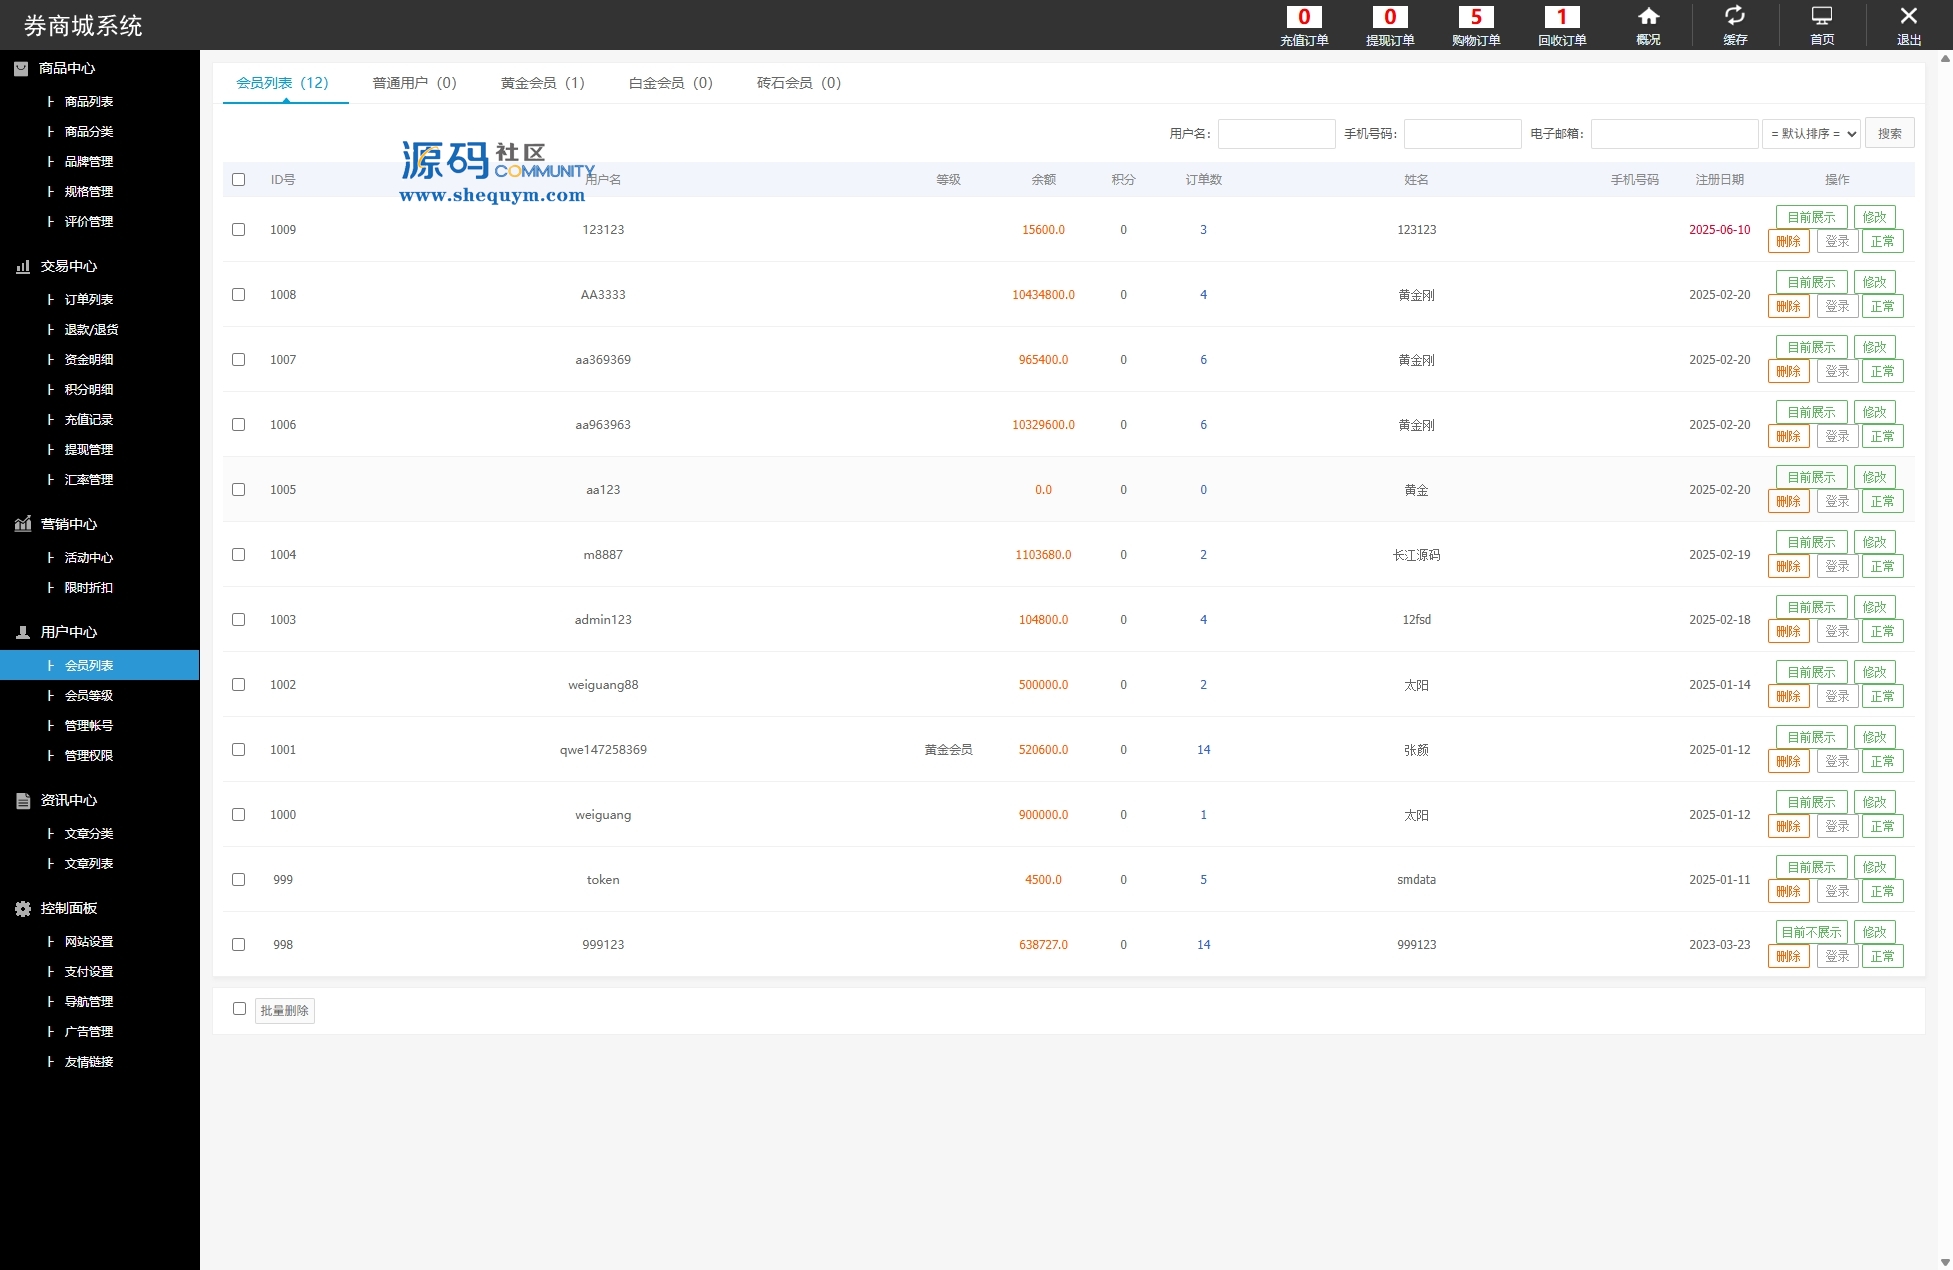1953x1270 pixels.
Task: Click the scrollbar down arrow
Action: pyautogui.click(x=1945, y=1262)
